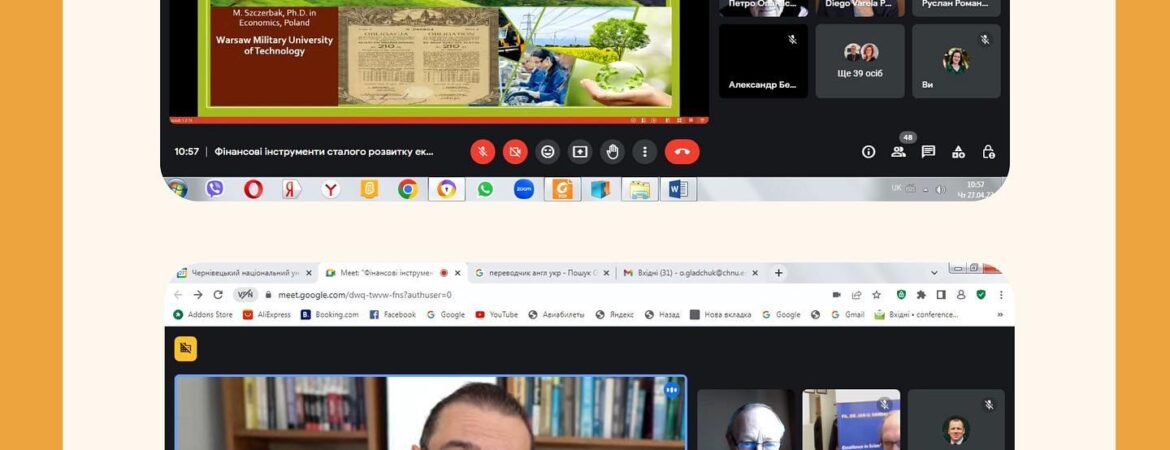Open Zoom from the taskbar

pyautogui.click(x=524, y=189)
